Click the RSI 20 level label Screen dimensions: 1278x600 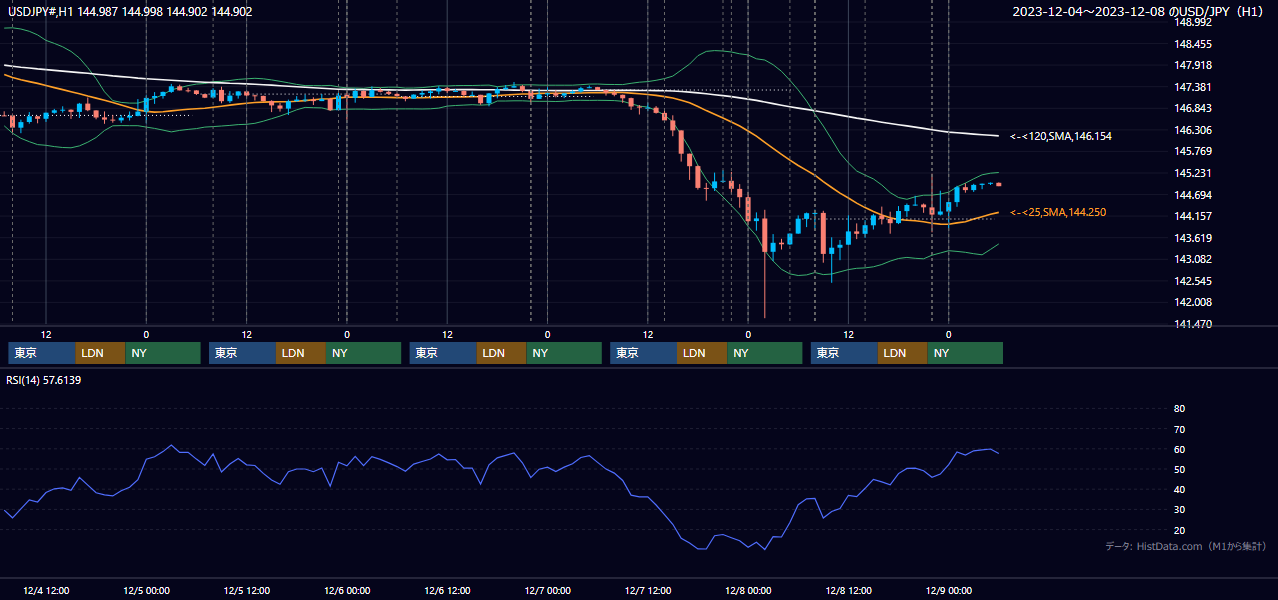tap(1179, 530)
